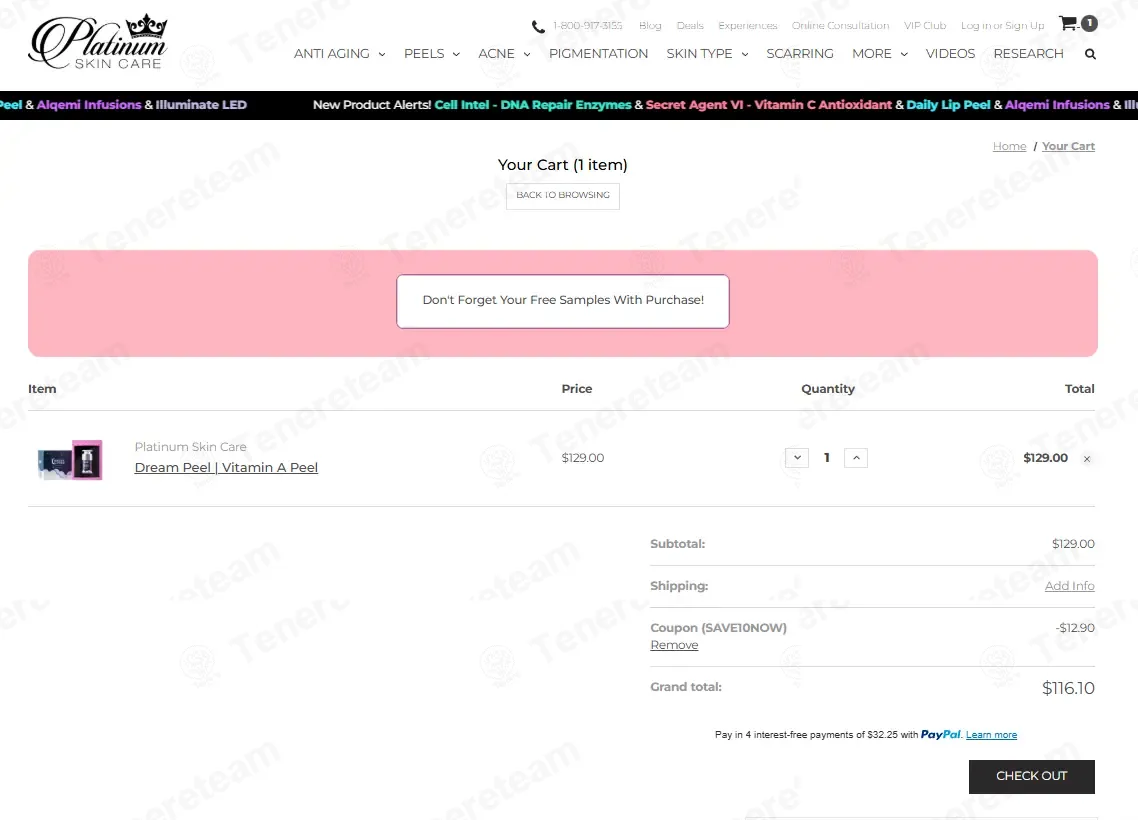Call the 1-800-917-3155 number link

pyautogui.click(x=587, y=25)
